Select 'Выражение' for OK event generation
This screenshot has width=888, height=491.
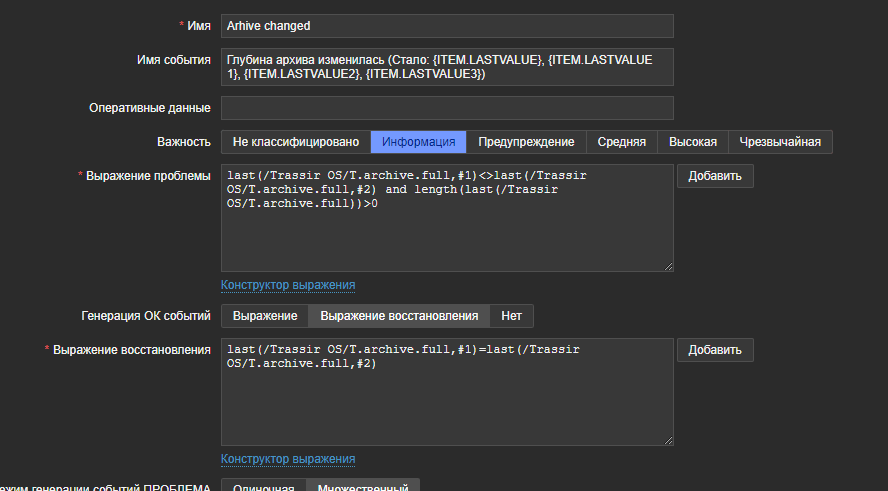click(x=265, y=316)
